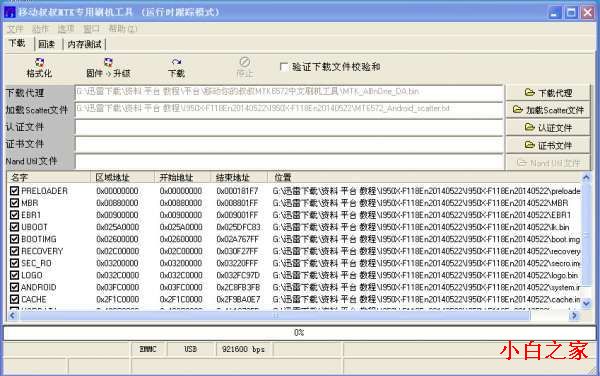Open the 窗口 menu
Image resolution: width=600 pixels, height=376 pixels.
tap(91, 29)
